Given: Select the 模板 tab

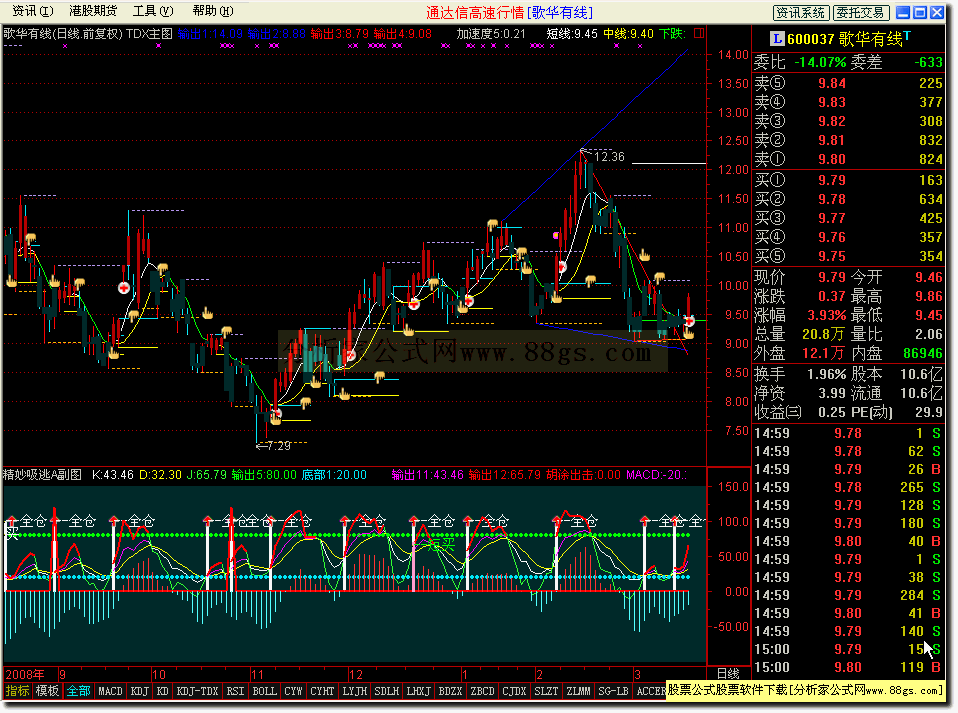Looking at the screenshot, I should (47, 691).
